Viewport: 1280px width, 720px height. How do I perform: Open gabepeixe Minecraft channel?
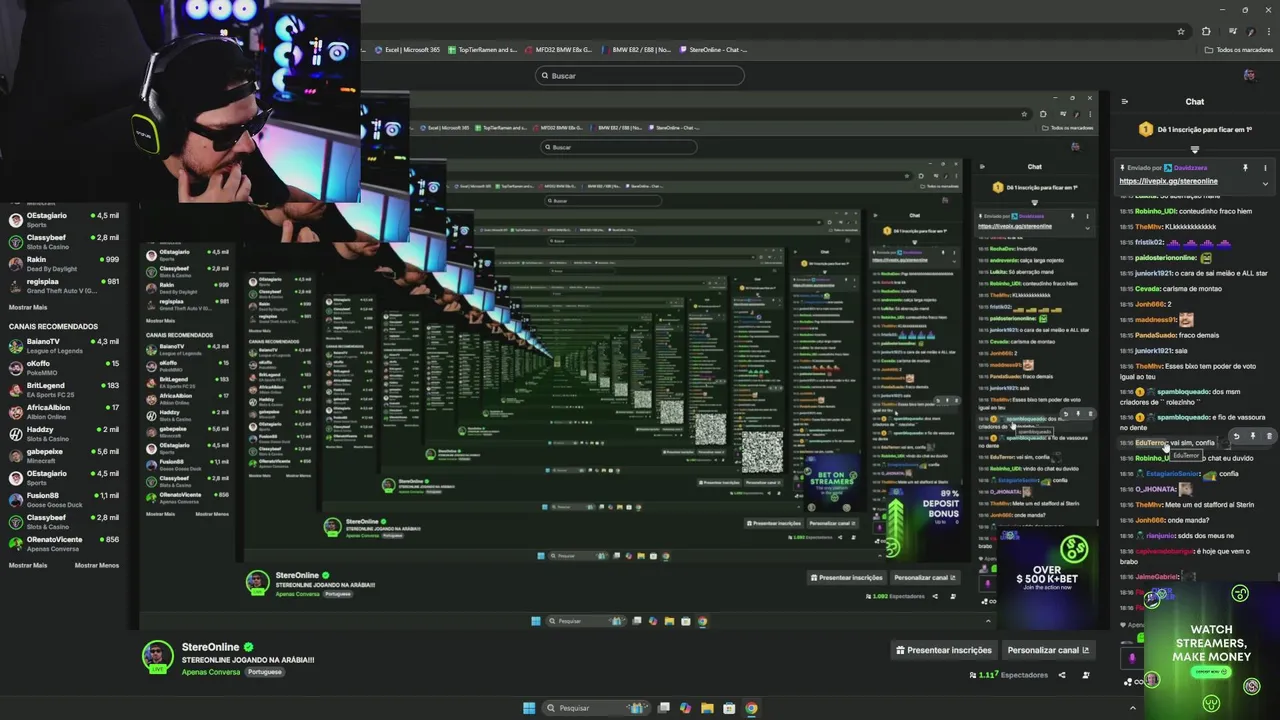click(x=64, y=456)
